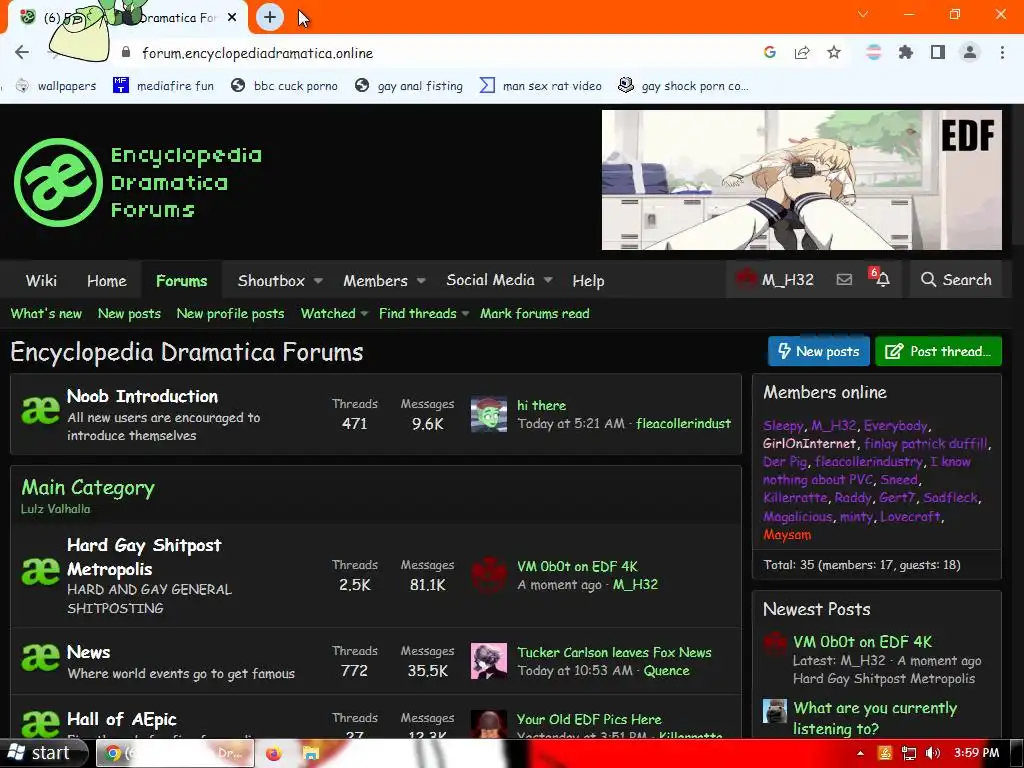Screen dimensions: 1024x768
Task: Open the file explorer taskbar icon
Action: 311,754
